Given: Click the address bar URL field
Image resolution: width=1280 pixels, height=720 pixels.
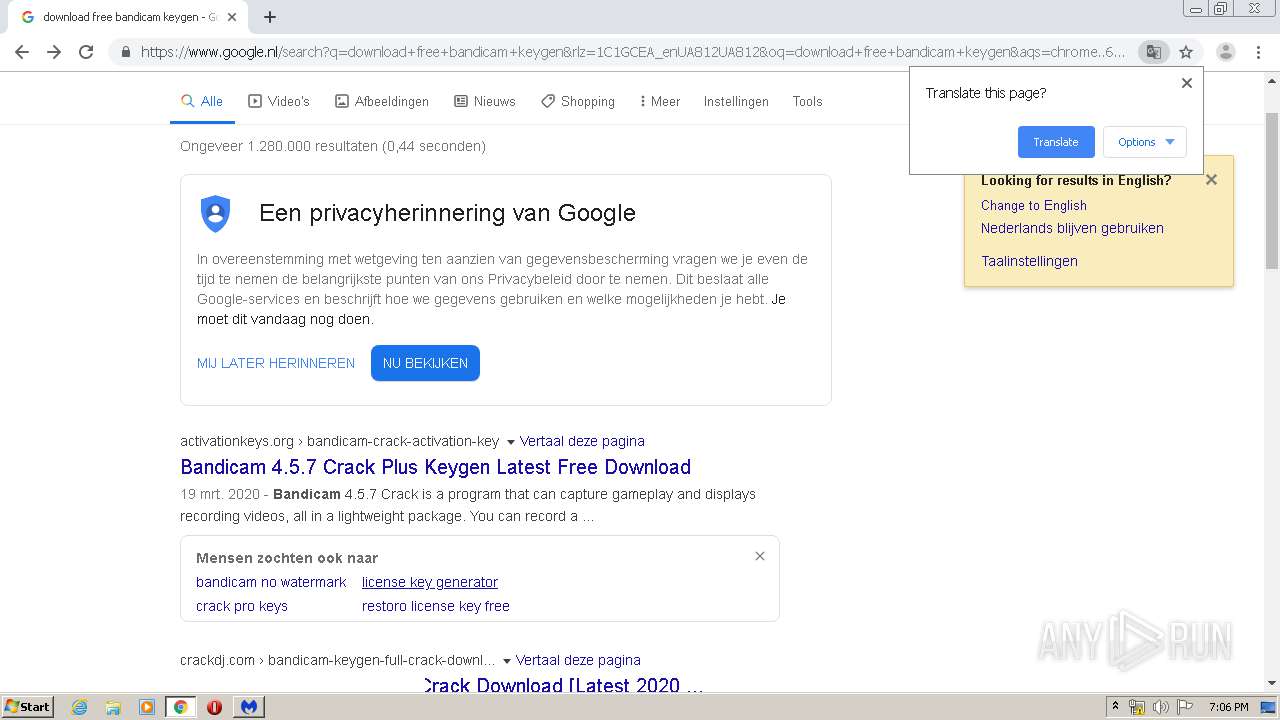Looking at the screenshot, I should [633, 52].
